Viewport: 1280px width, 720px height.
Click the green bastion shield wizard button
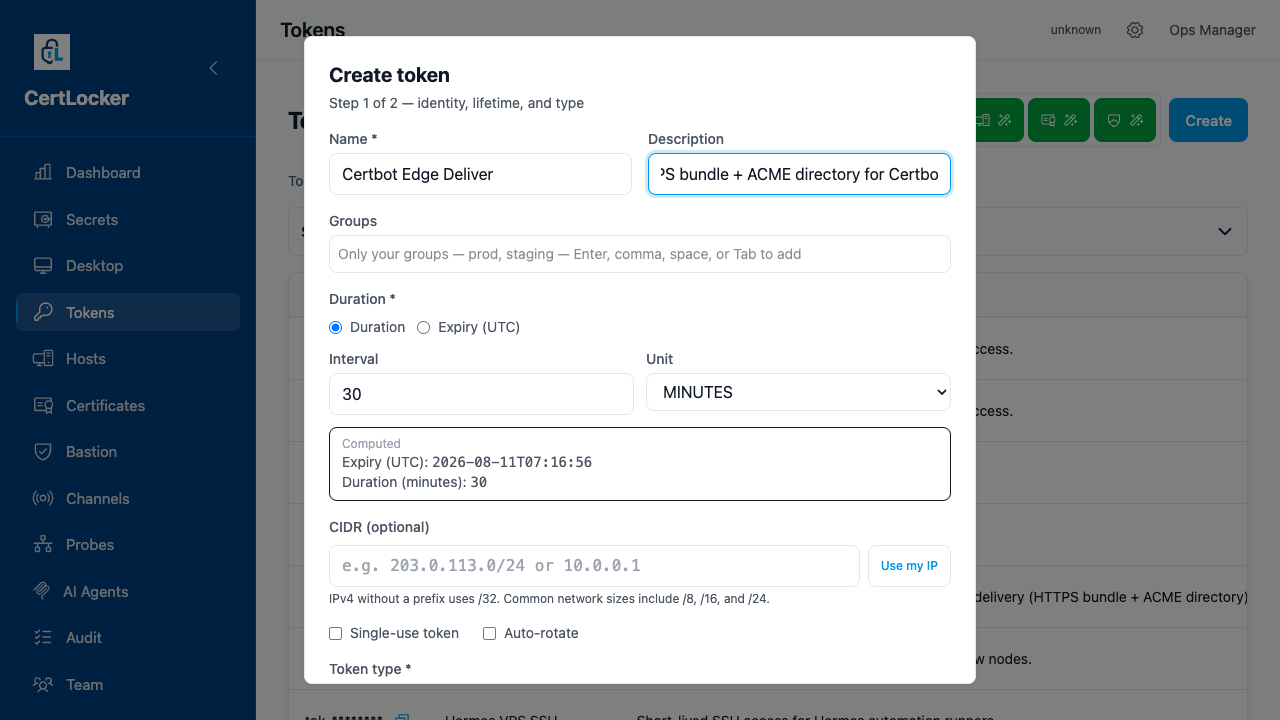[1124, 120]
